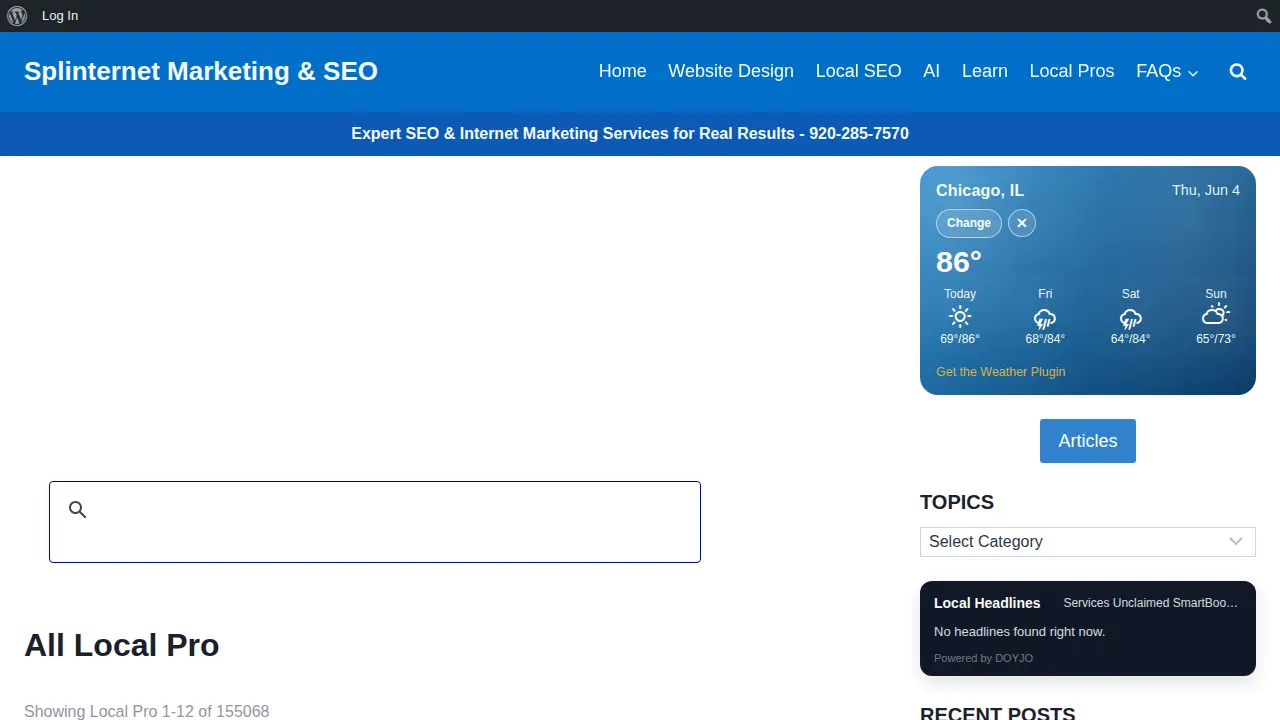Click the Powered by DOYJO text
Viewport: 1280px width, 720px height.
click(x=983, y=658)
